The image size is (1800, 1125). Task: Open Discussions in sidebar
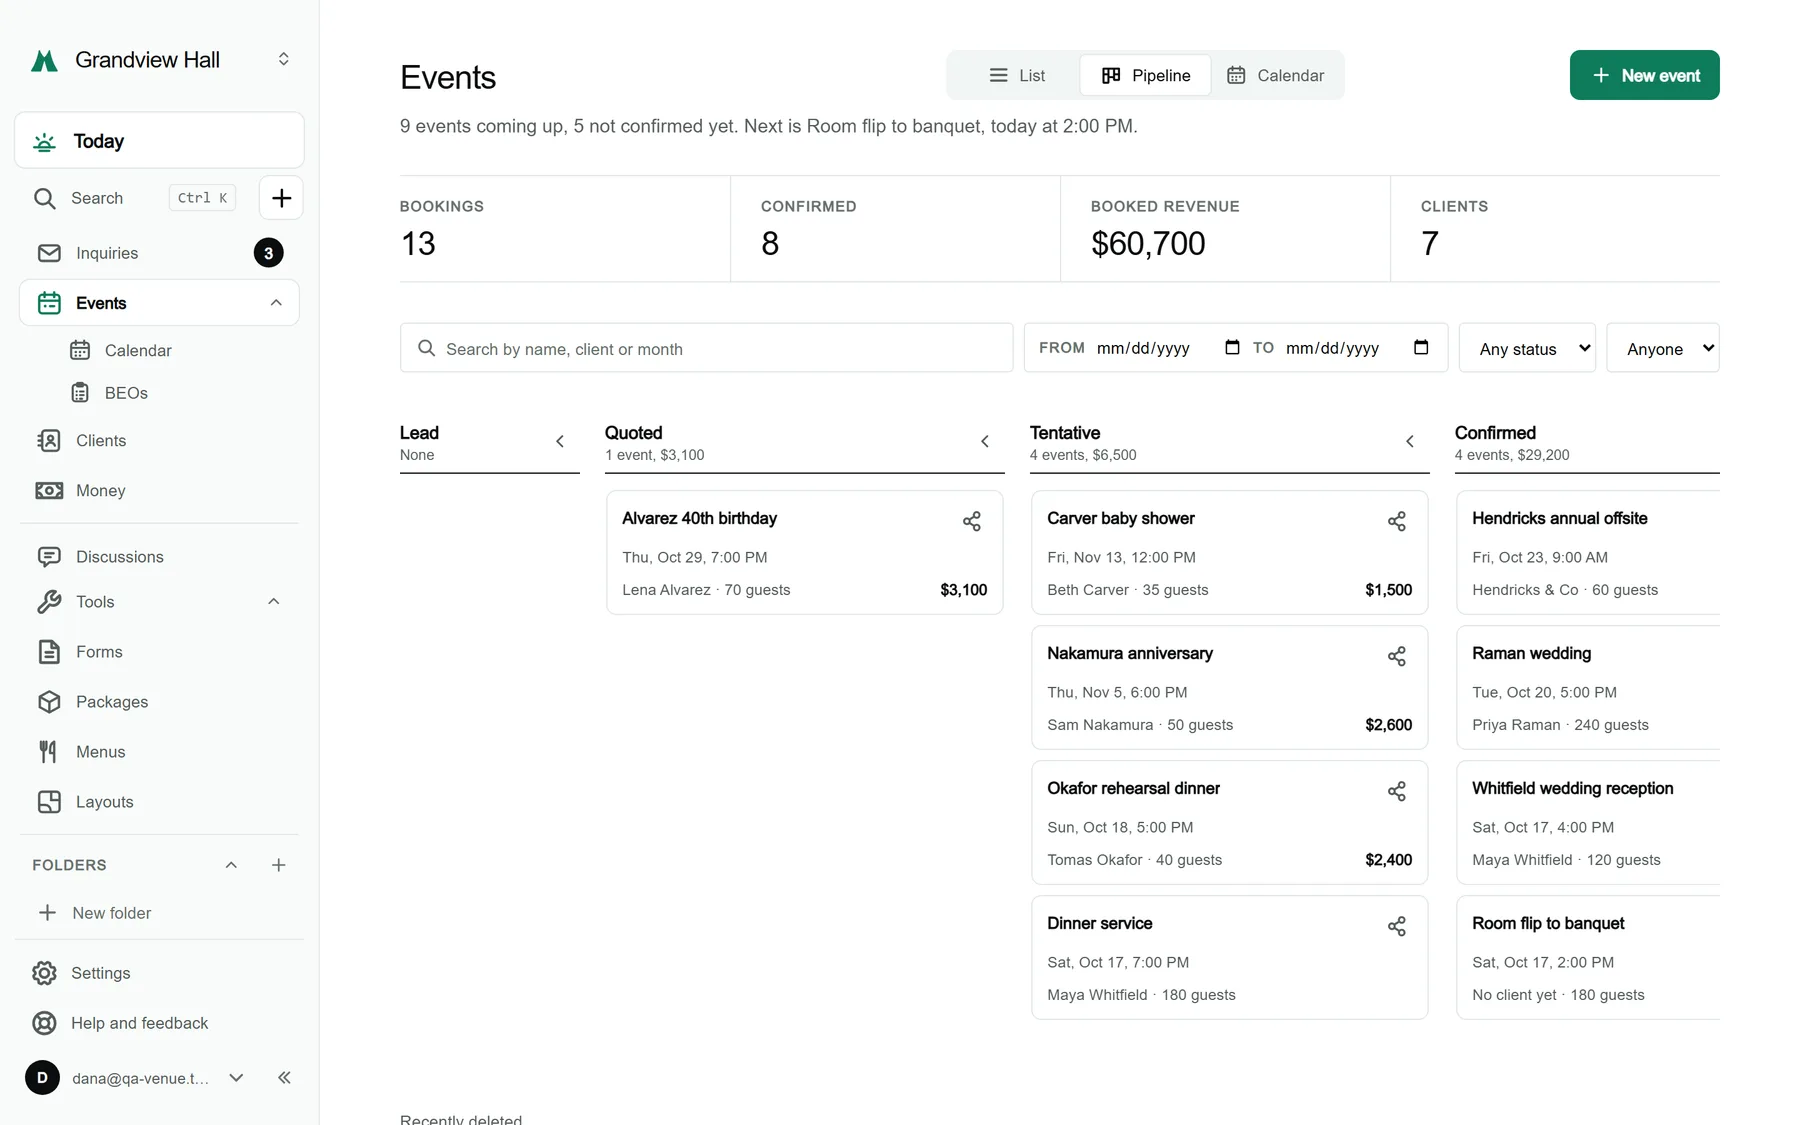(159, 556)
